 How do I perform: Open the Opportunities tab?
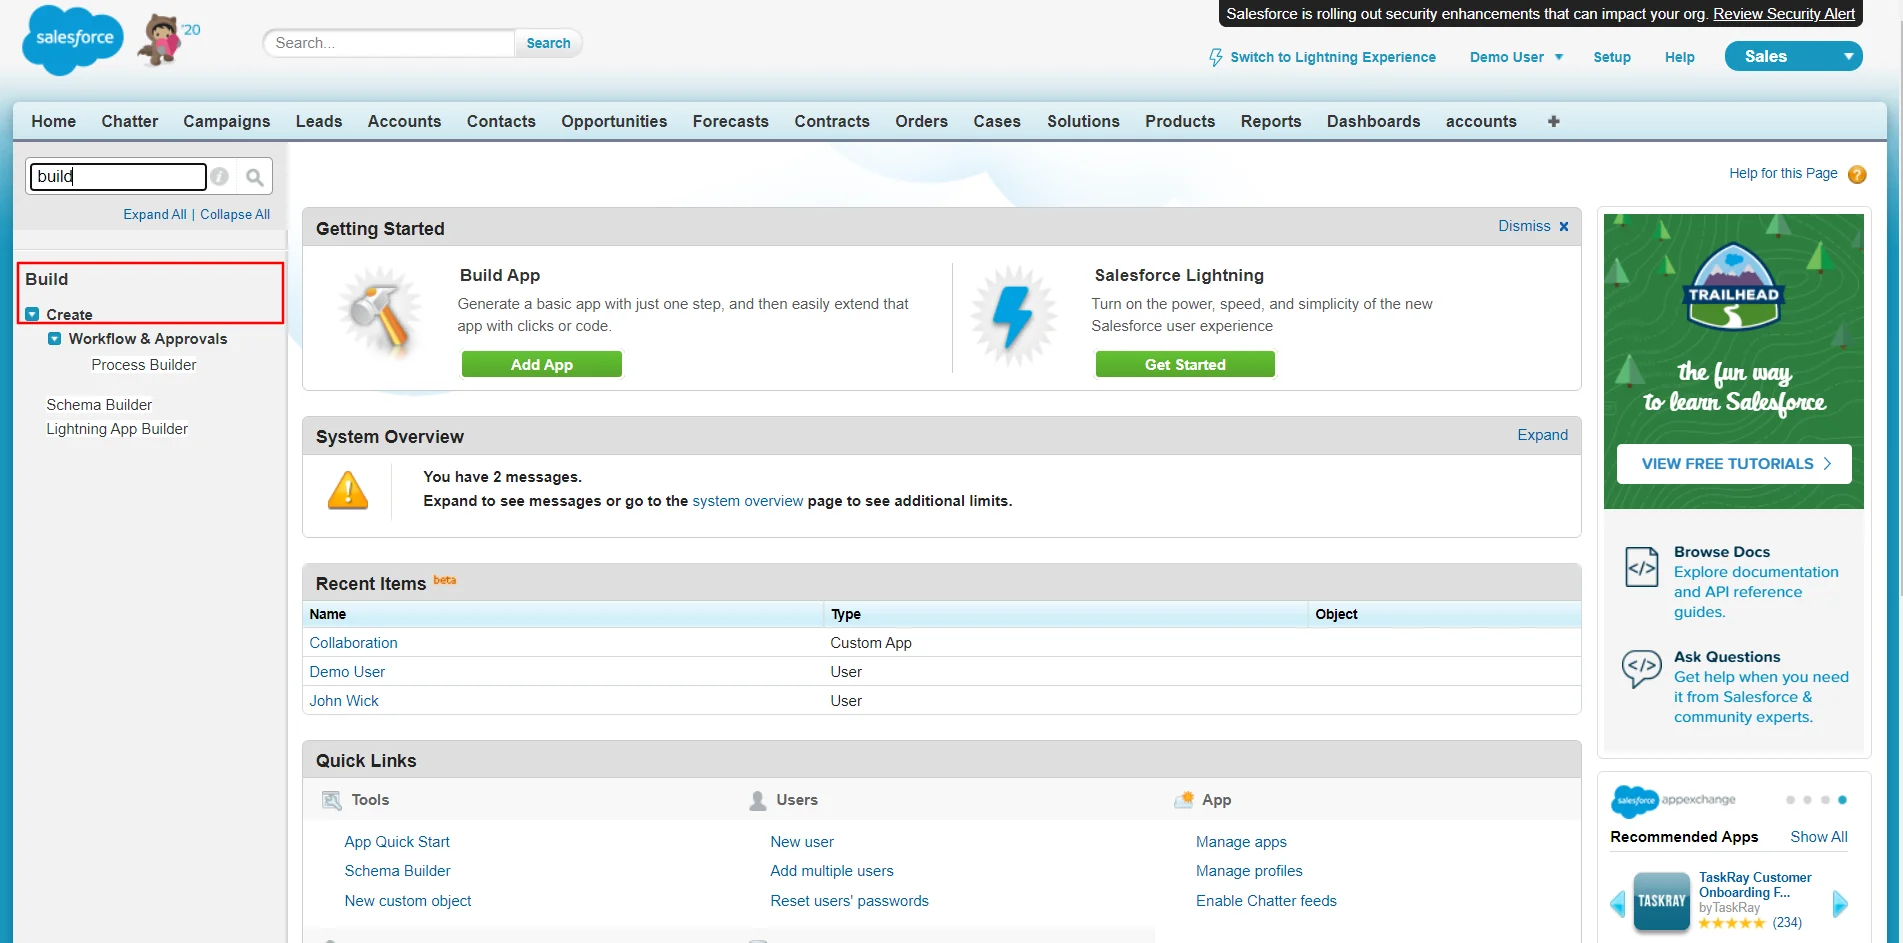614,121
